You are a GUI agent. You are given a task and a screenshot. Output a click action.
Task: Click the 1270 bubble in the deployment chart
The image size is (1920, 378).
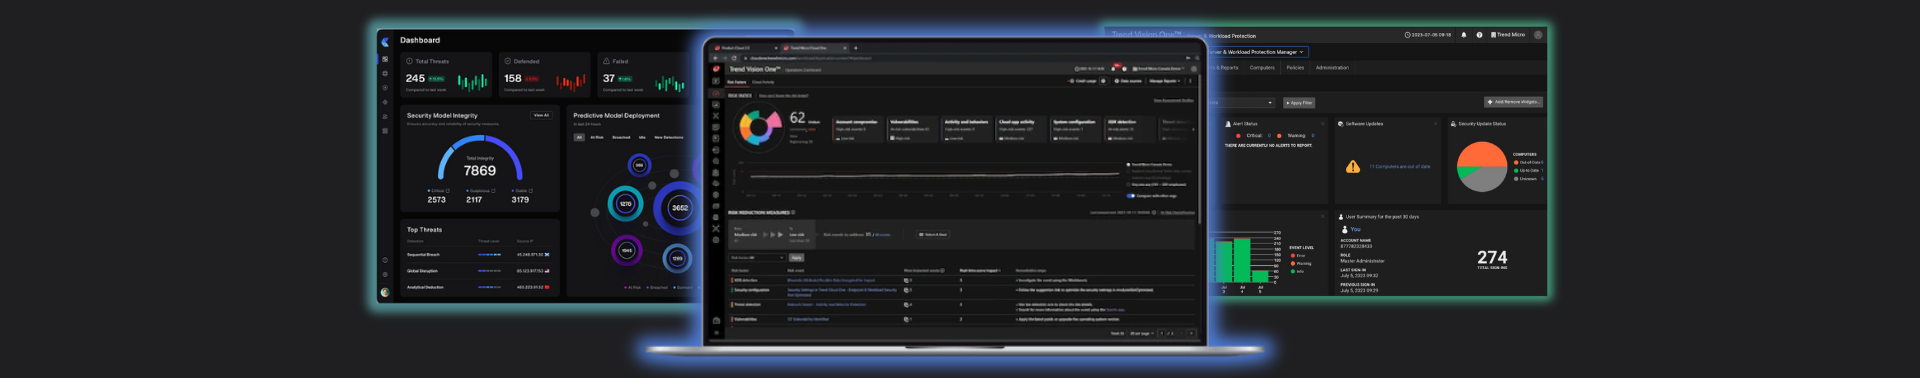pyautogui.click(x=625, y=204)
